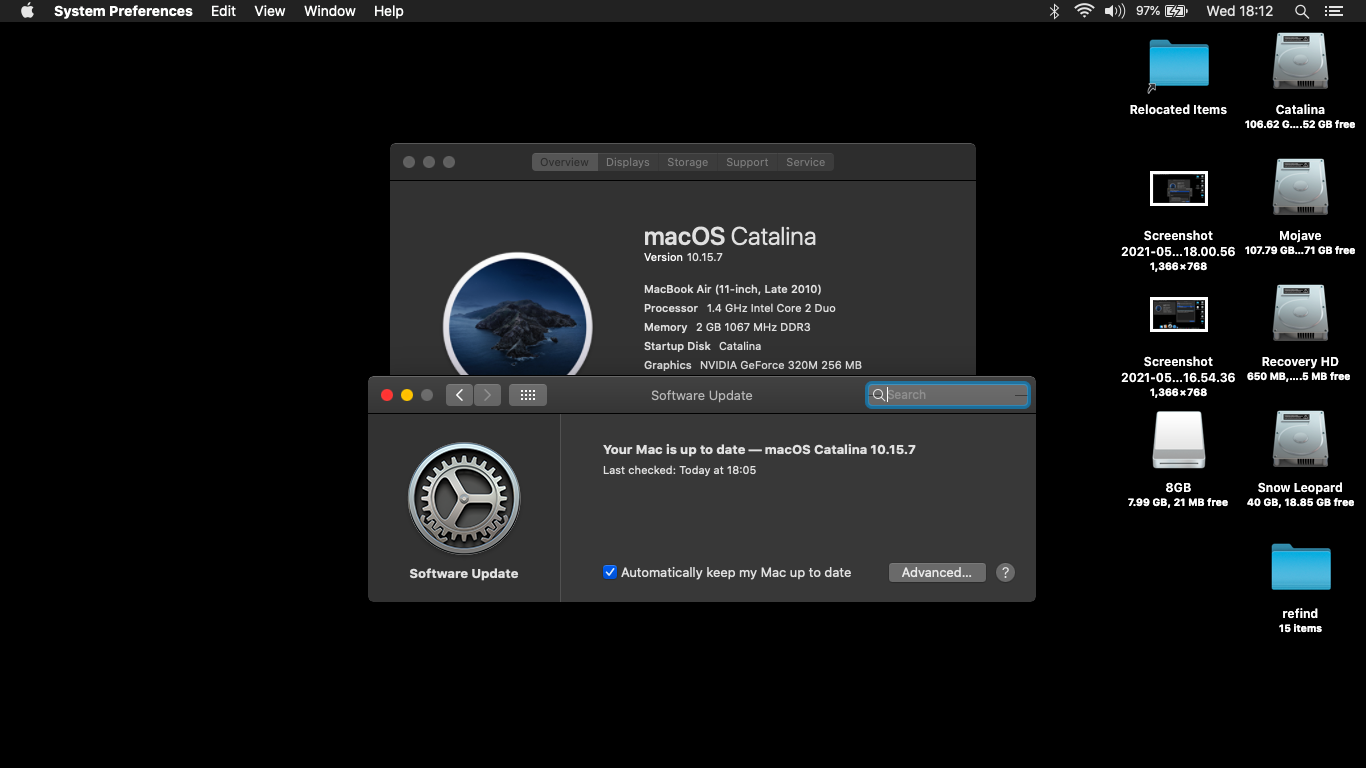This screenshot has height=768, width=1366.
Task: Switch to the Displays tab
Action: [x=627, y=162]
